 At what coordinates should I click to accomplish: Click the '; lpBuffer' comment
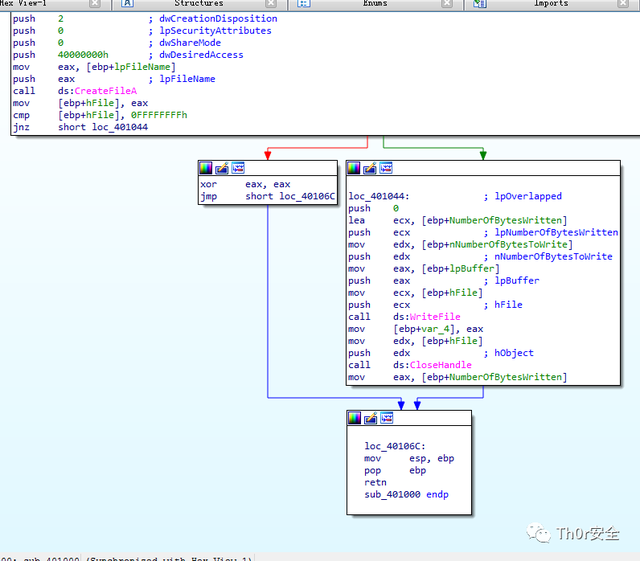point(512,281)
